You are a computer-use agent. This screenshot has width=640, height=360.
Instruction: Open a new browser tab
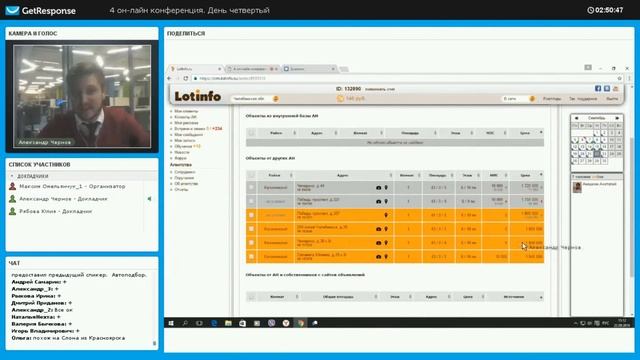click(x=344, y=69)
